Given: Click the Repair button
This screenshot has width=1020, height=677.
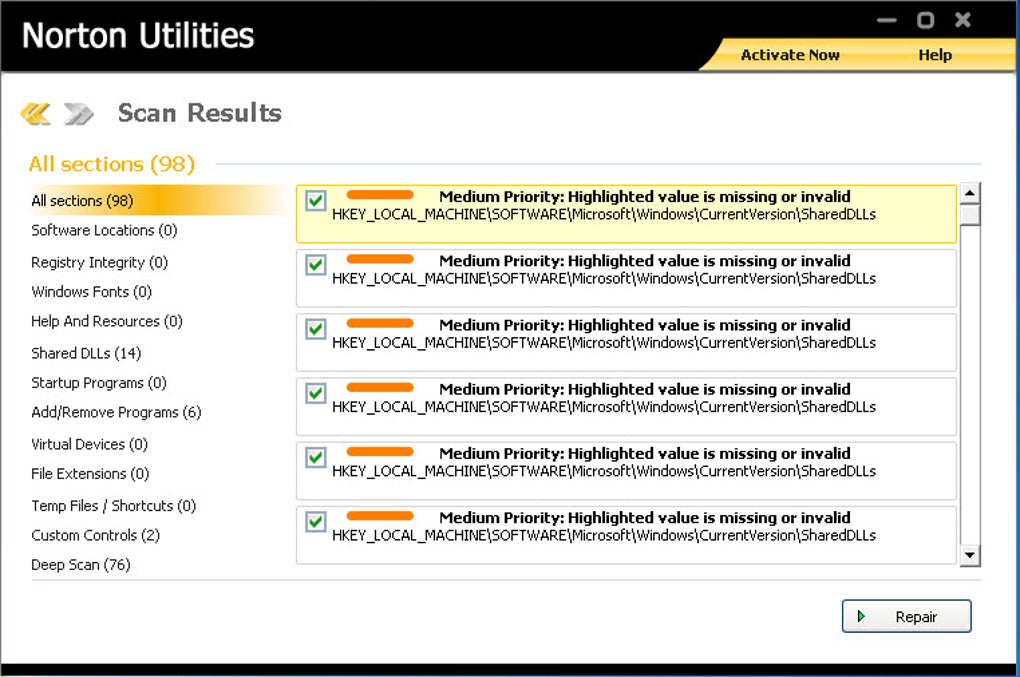Looking at the screenshot, I should [906, 616].
